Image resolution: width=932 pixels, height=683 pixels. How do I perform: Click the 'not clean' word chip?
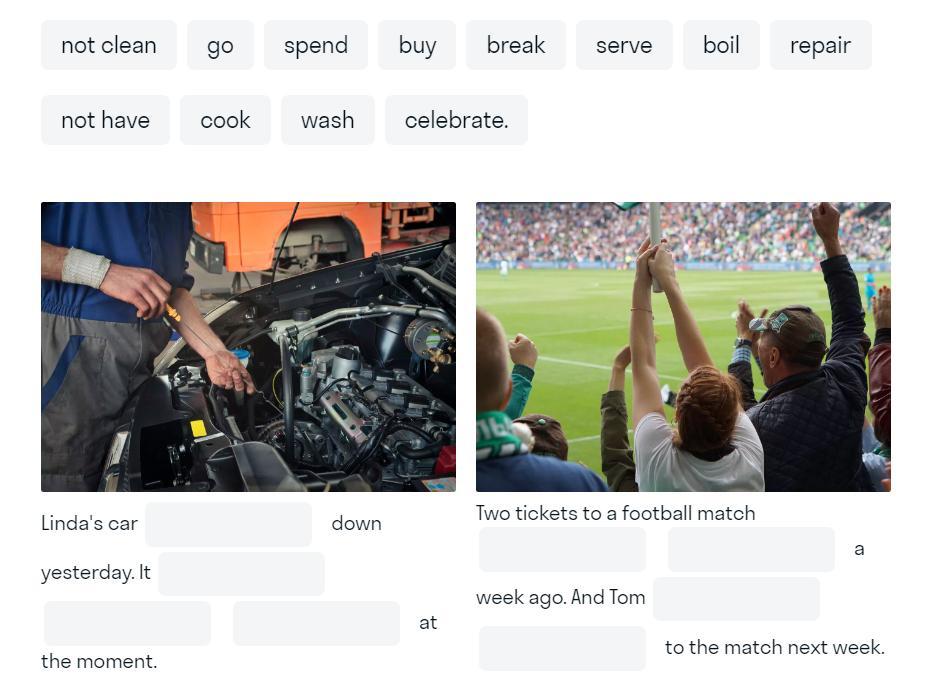pos(108,45)
